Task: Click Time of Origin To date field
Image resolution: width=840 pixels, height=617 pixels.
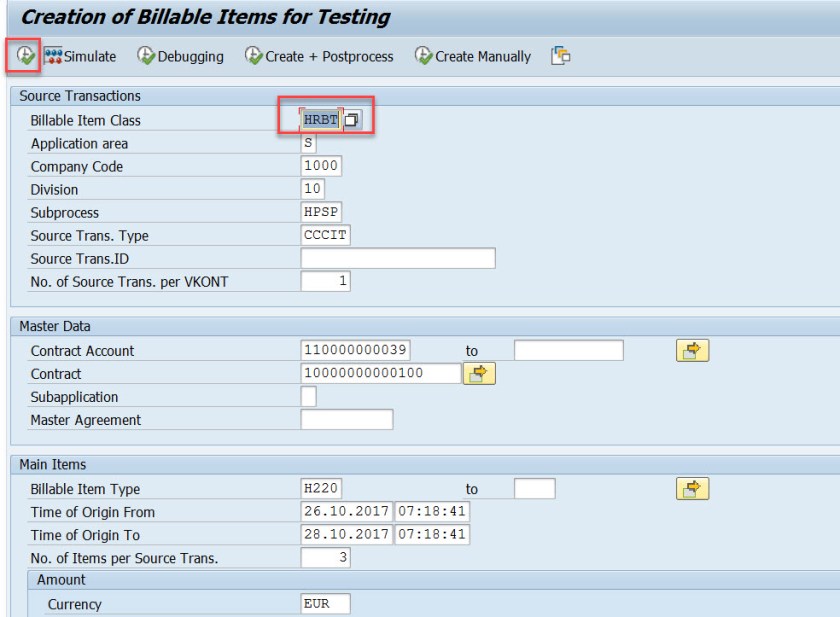Action: tap(347, 535)
